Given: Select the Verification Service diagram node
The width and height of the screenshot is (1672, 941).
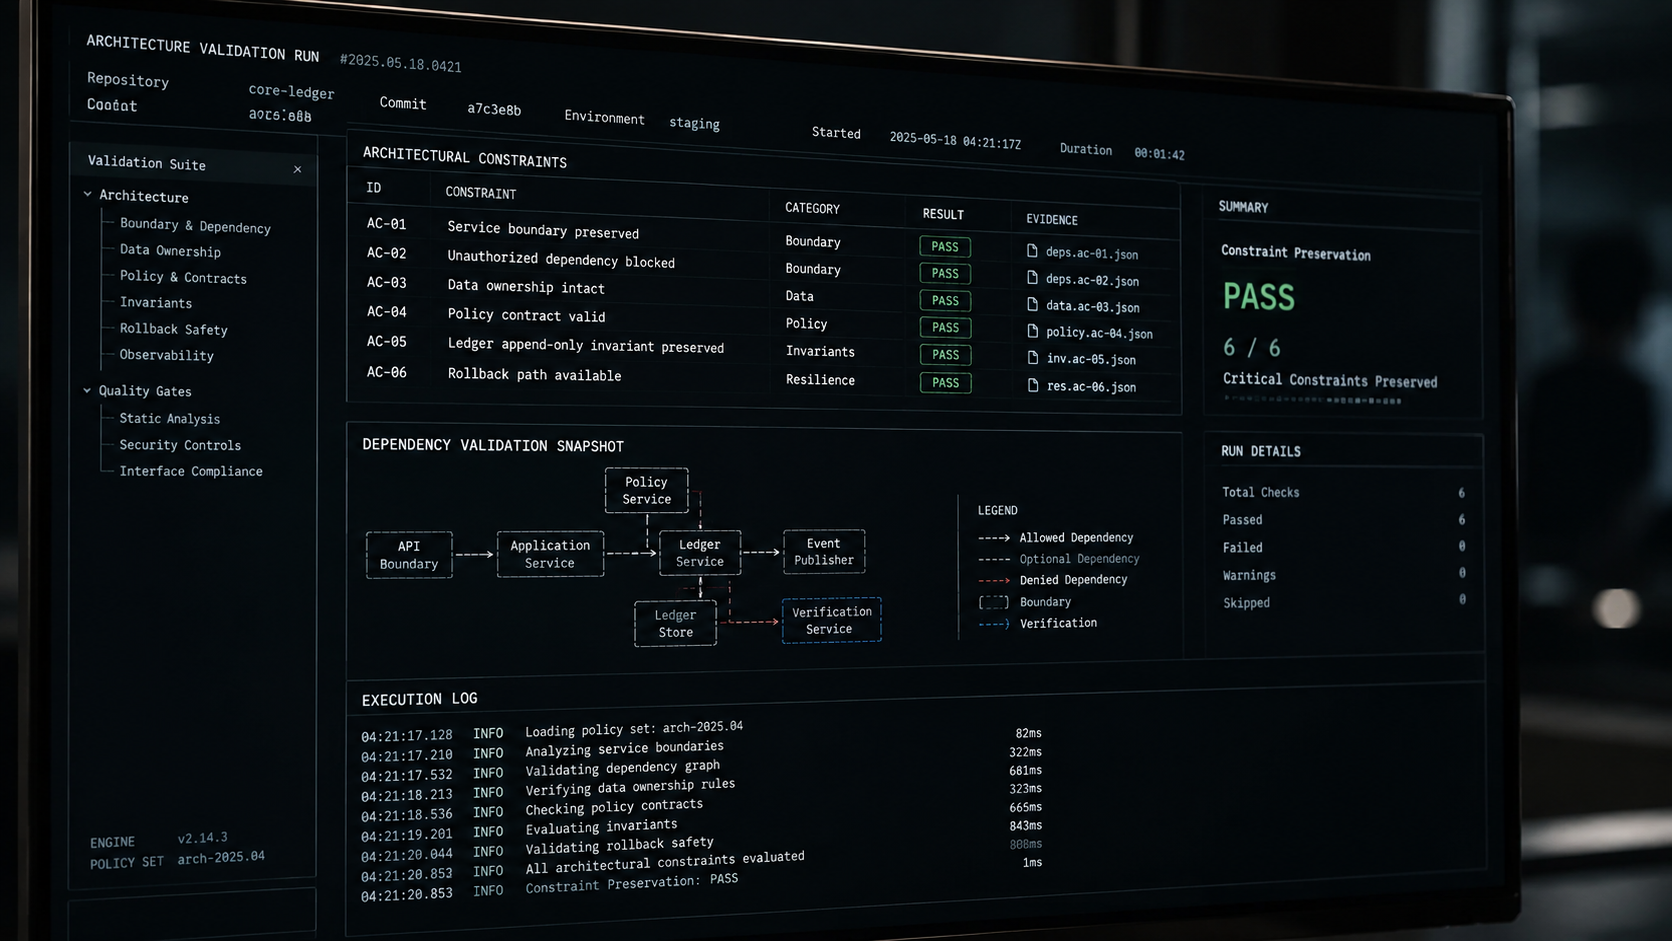Looking at the screenshot, I should pyautogui.click(x=831, y=620).
